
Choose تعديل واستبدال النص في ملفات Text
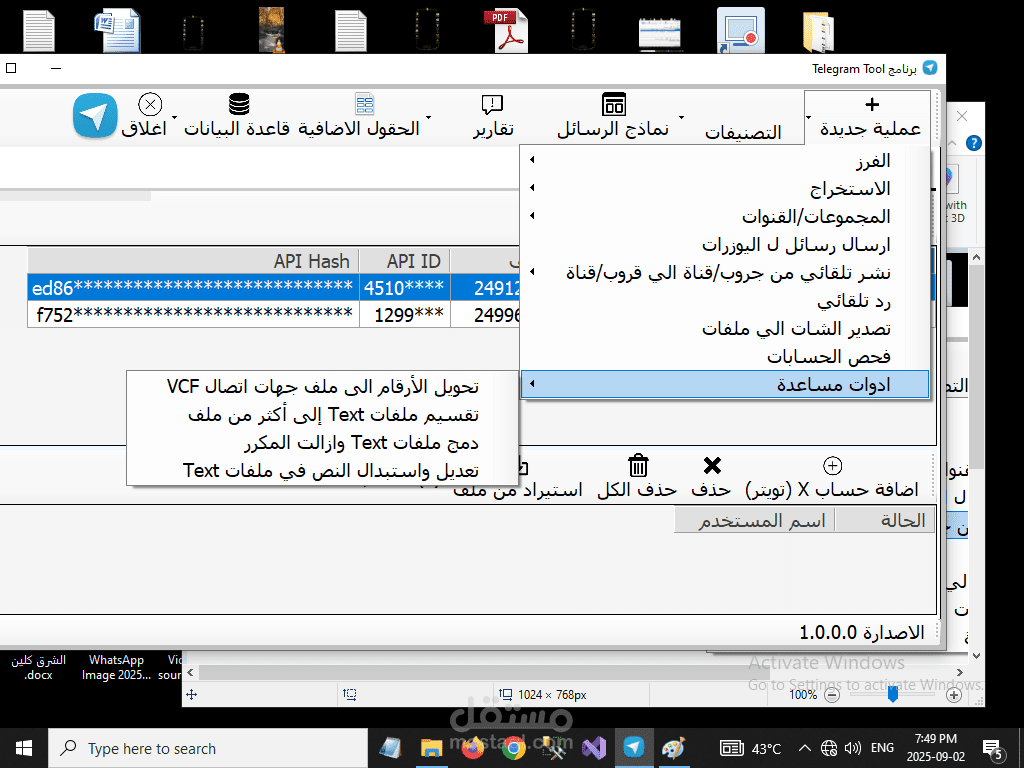pyautogui.click(x=323, y=470)
